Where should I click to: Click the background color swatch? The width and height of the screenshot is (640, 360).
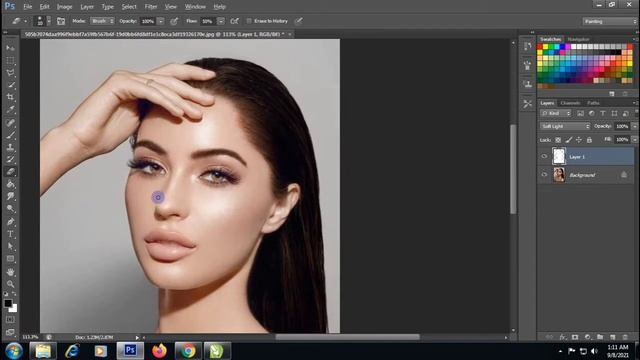[x=14, y=309]
